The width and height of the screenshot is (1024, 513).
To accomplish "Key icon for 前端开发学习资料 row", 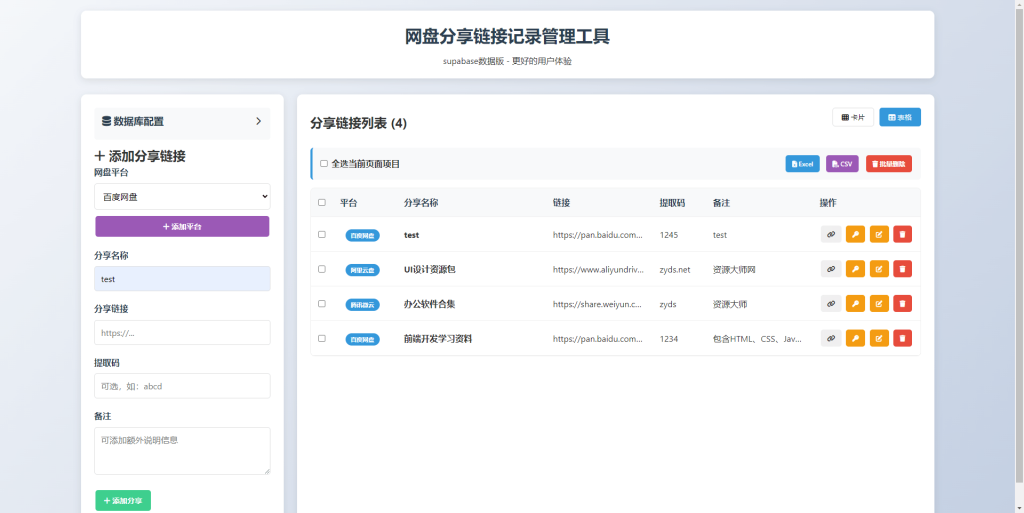I will [855, 338].
